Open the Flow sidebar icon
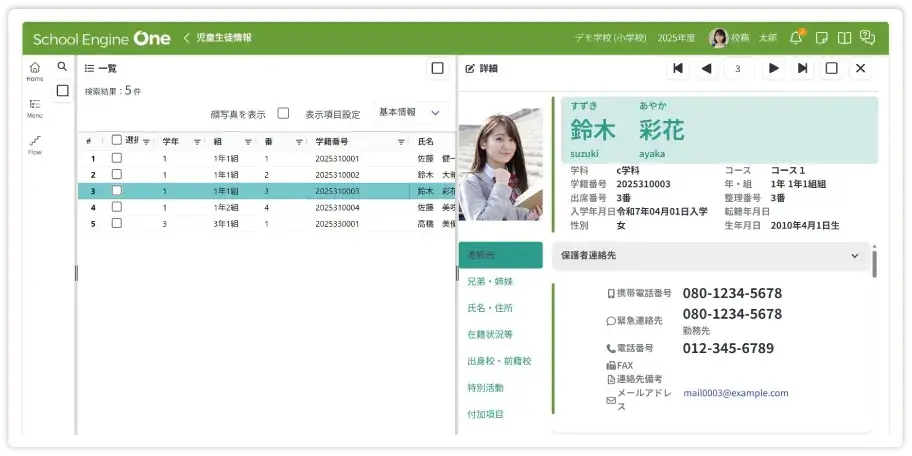912x456 pixels. pos(35,145)
